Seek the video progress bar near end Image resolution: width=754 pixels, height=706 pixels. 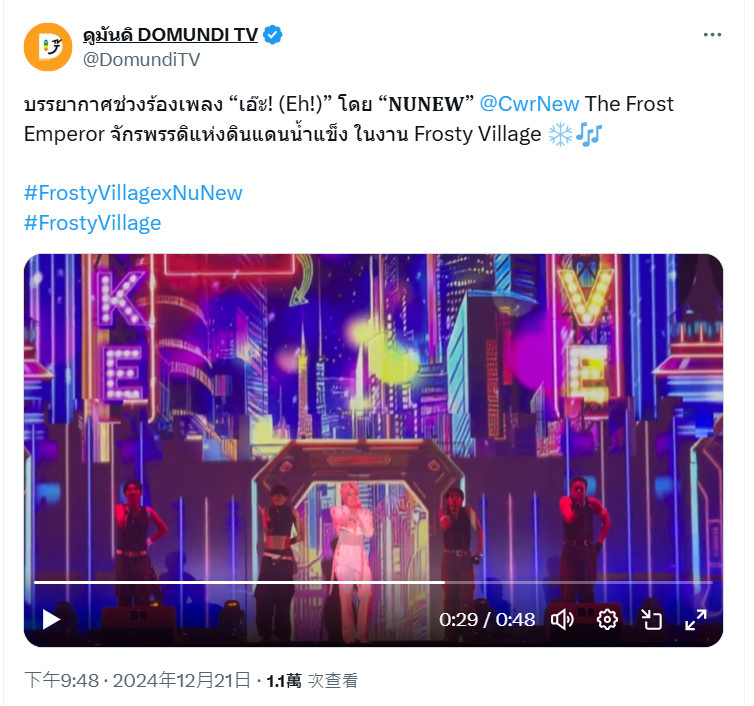pos(692,582)
